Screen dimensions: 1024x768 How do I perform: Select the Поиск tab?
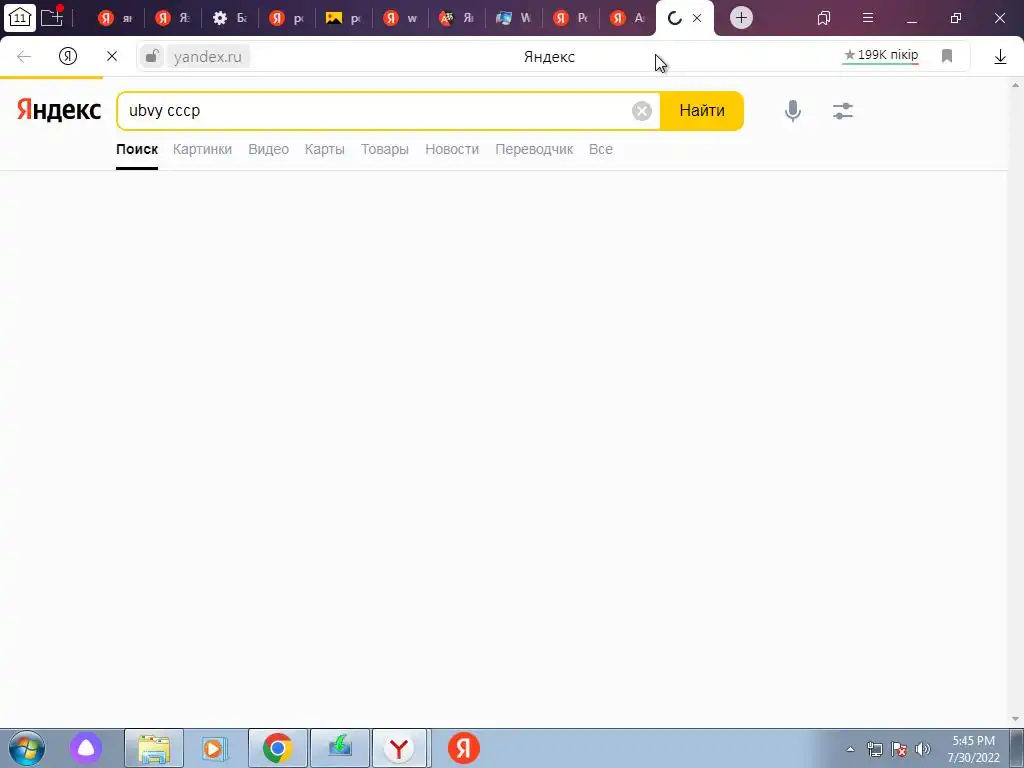[x=137, y=149]
